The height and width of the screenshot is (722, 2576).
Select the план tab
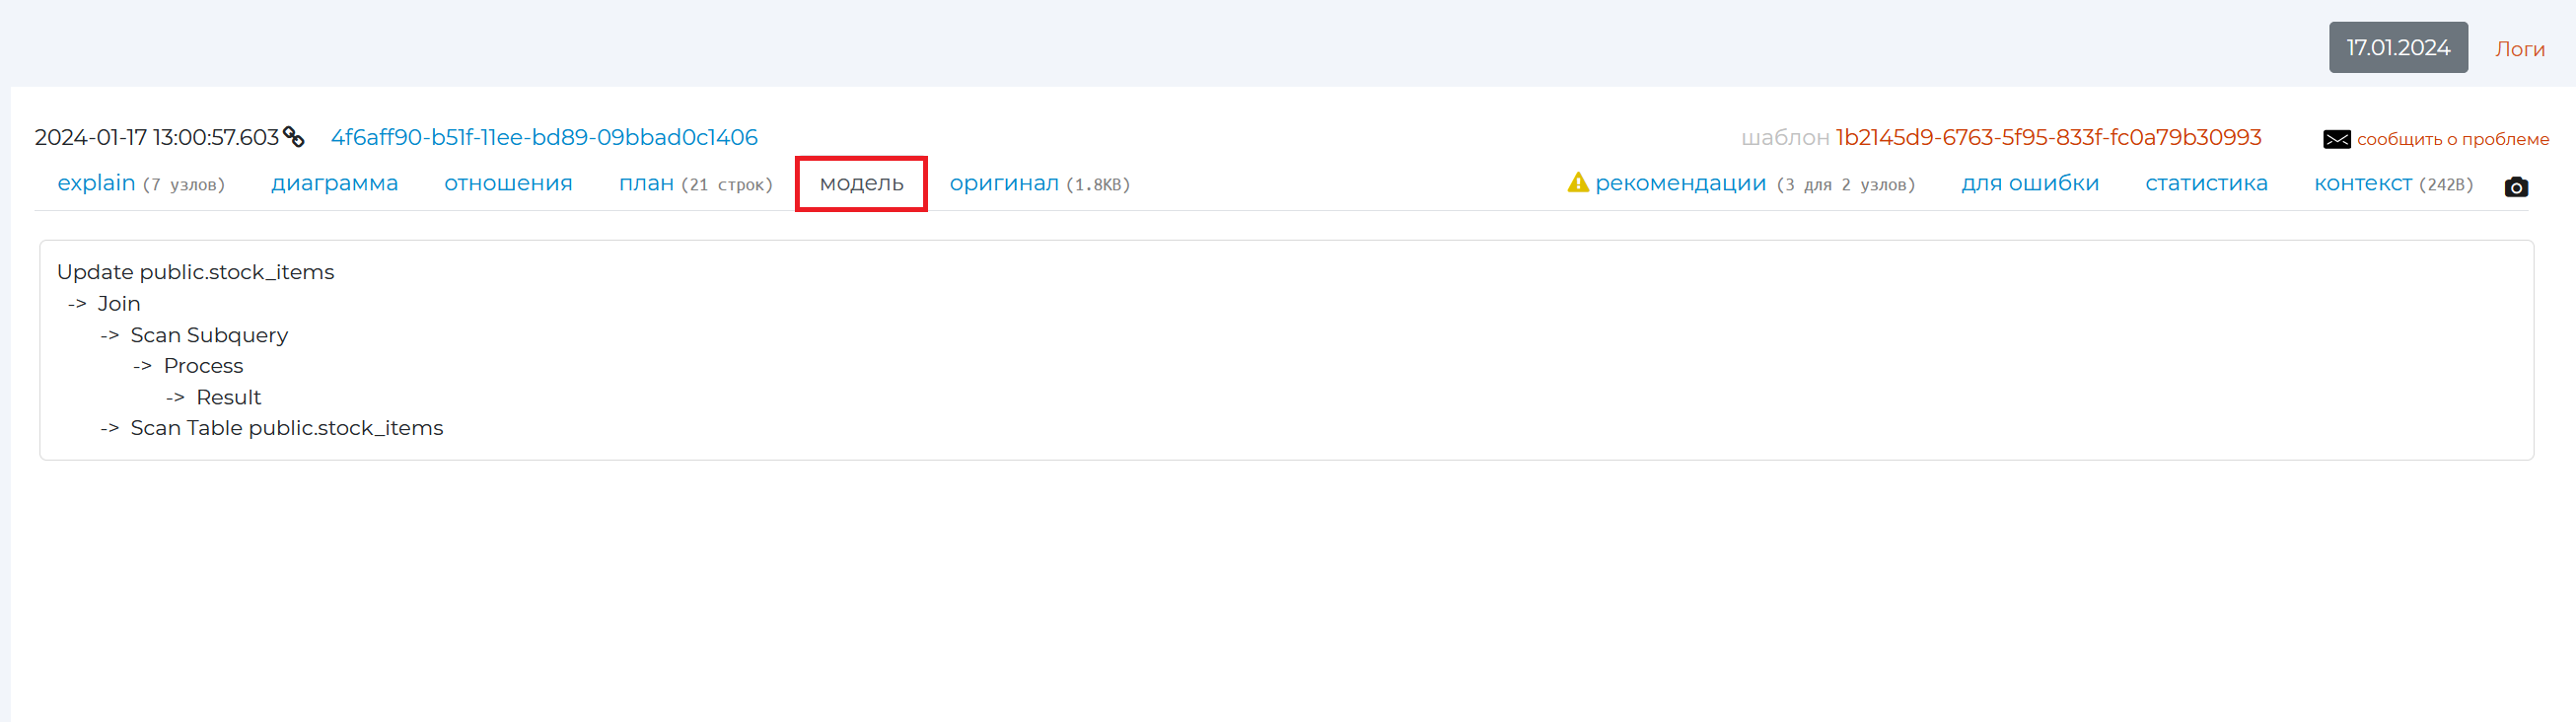pyautogui.click(x=646, y=183)
